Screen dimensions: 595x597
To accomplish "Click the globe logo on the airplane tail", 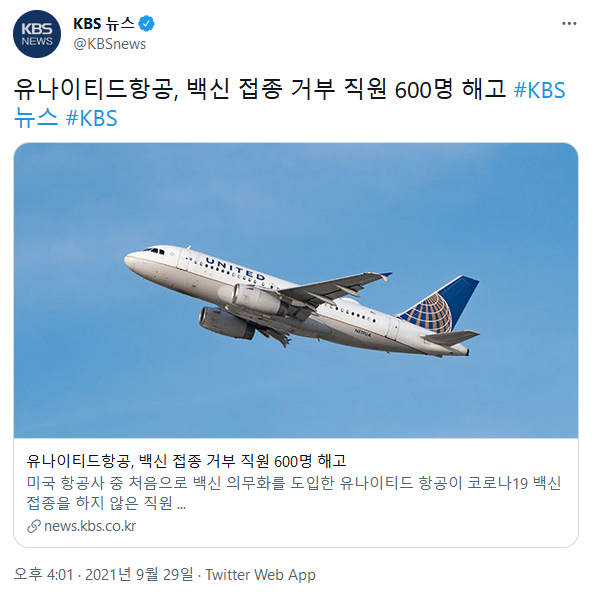I will click(430, 314).
